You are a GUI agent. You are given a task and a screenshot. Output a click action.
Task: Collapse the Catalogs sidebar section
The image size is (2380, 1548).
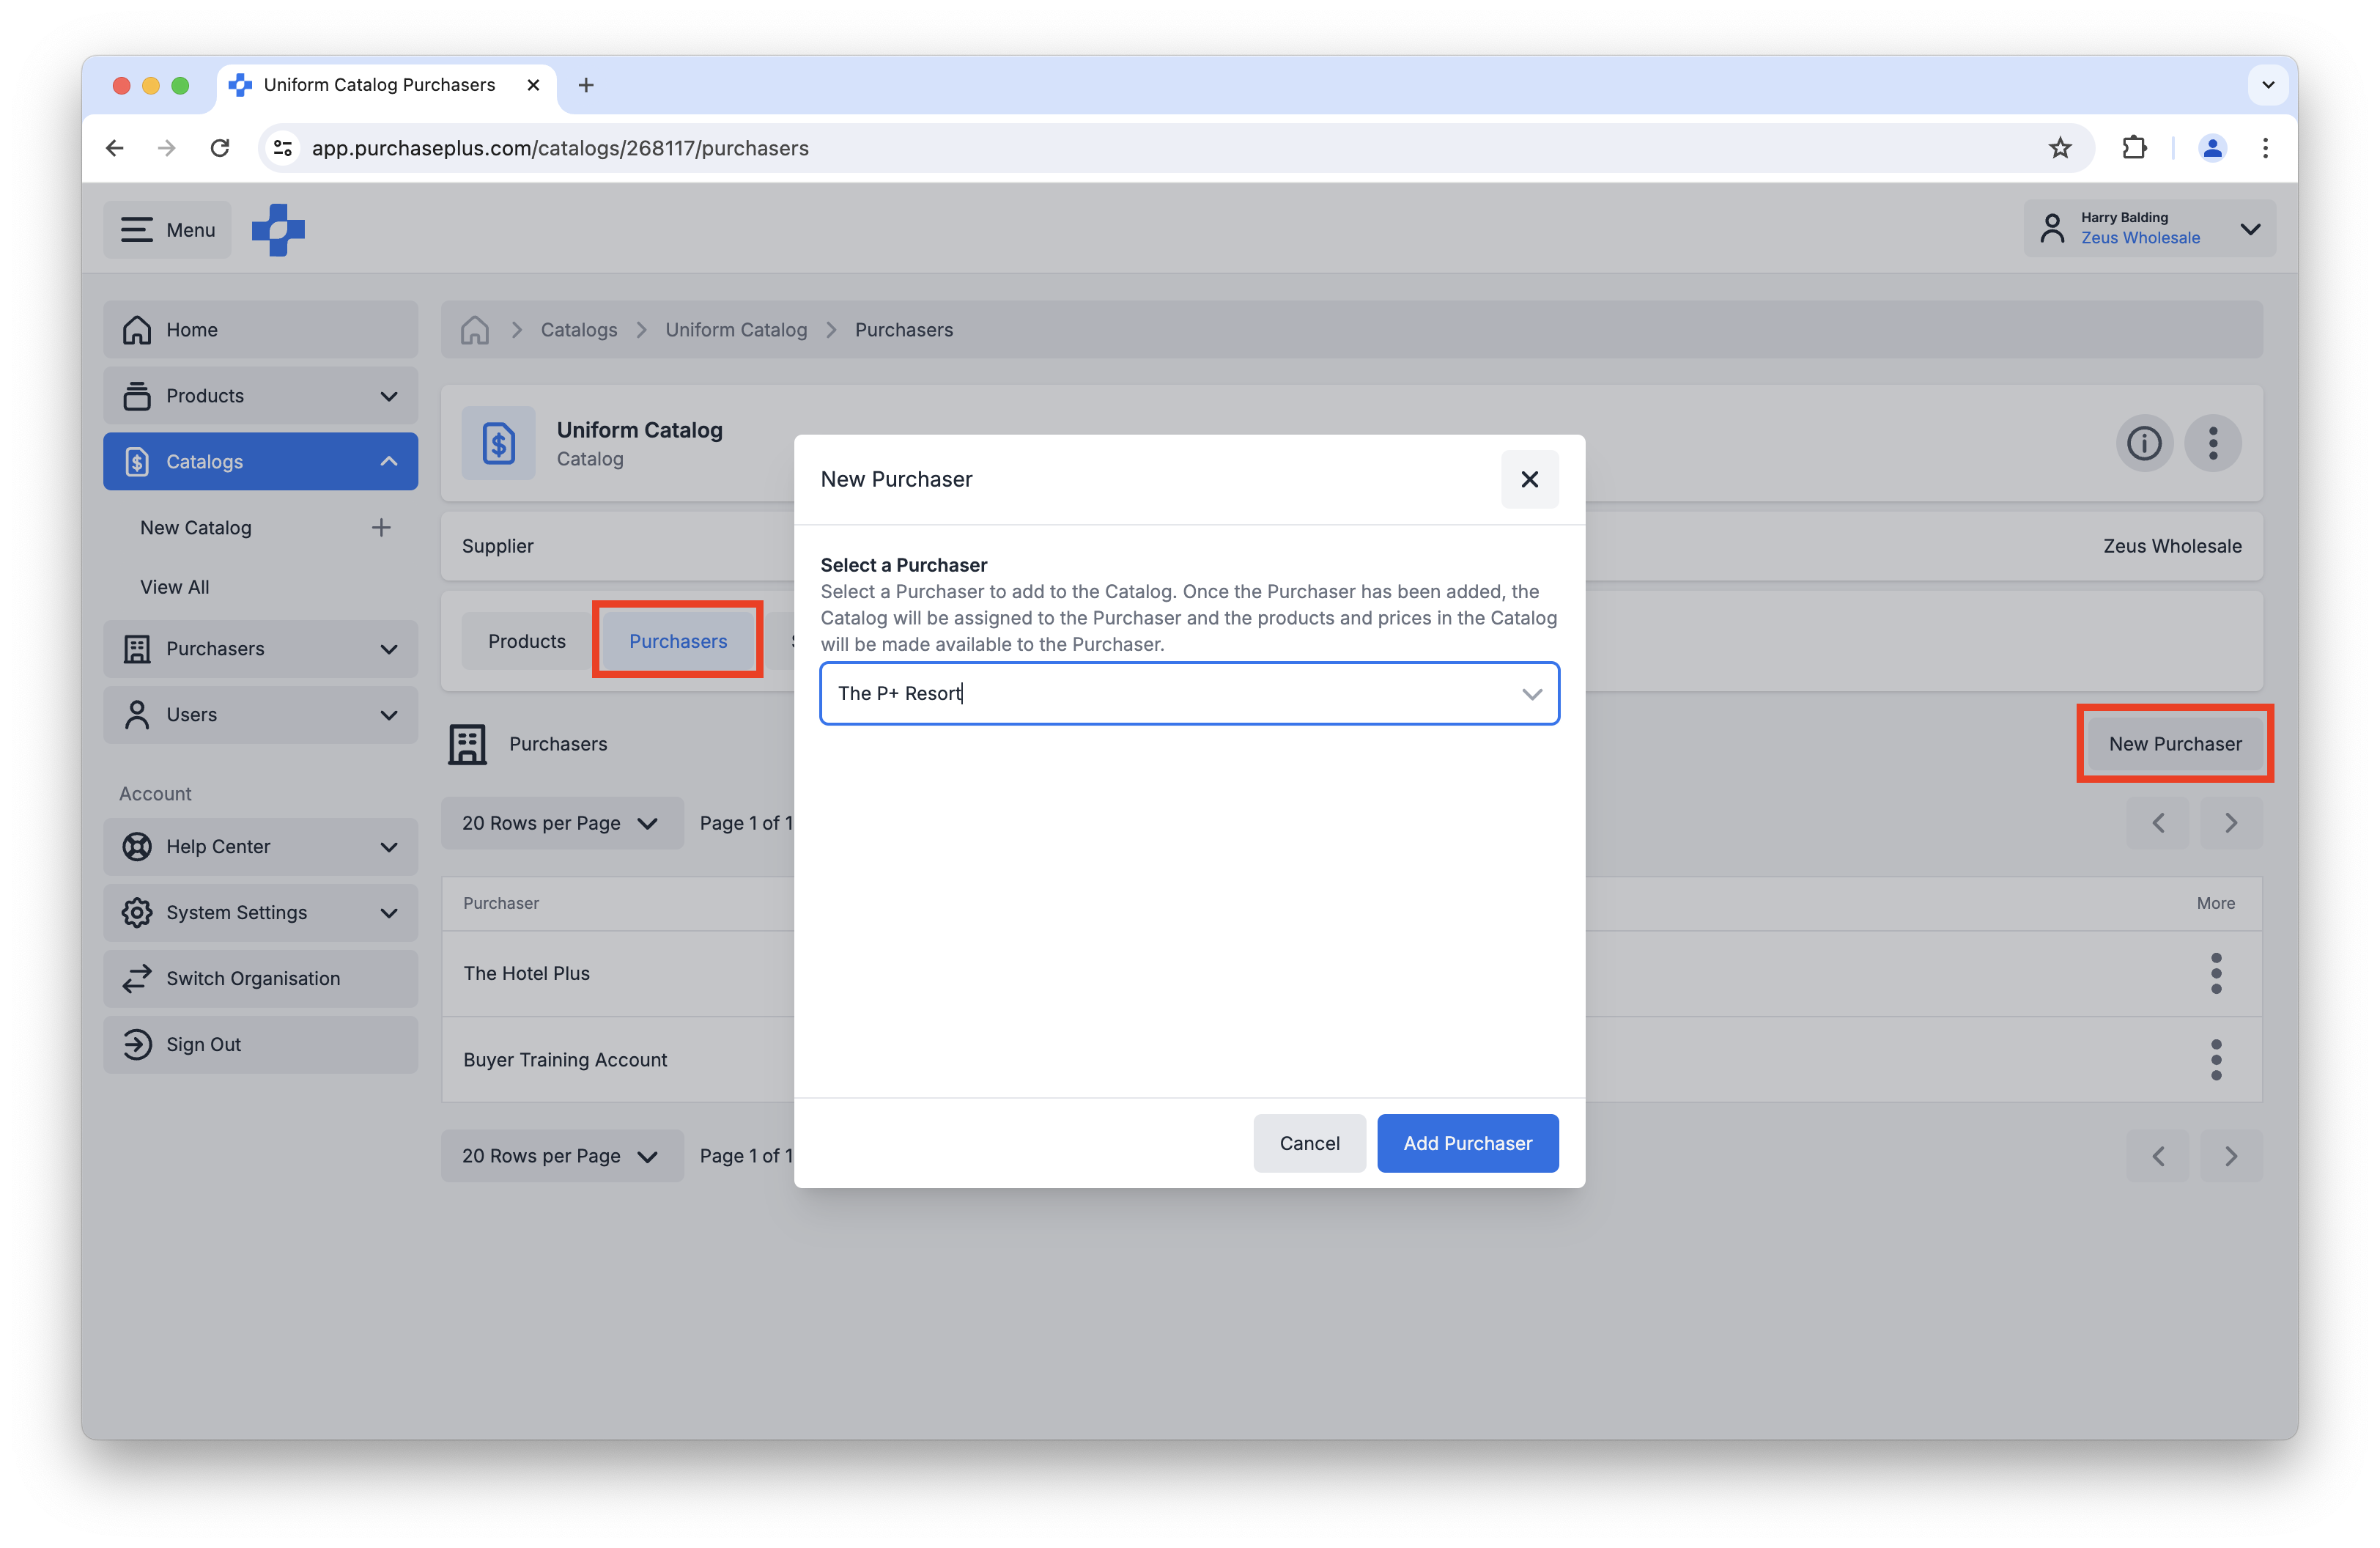[x=260, y=462]
